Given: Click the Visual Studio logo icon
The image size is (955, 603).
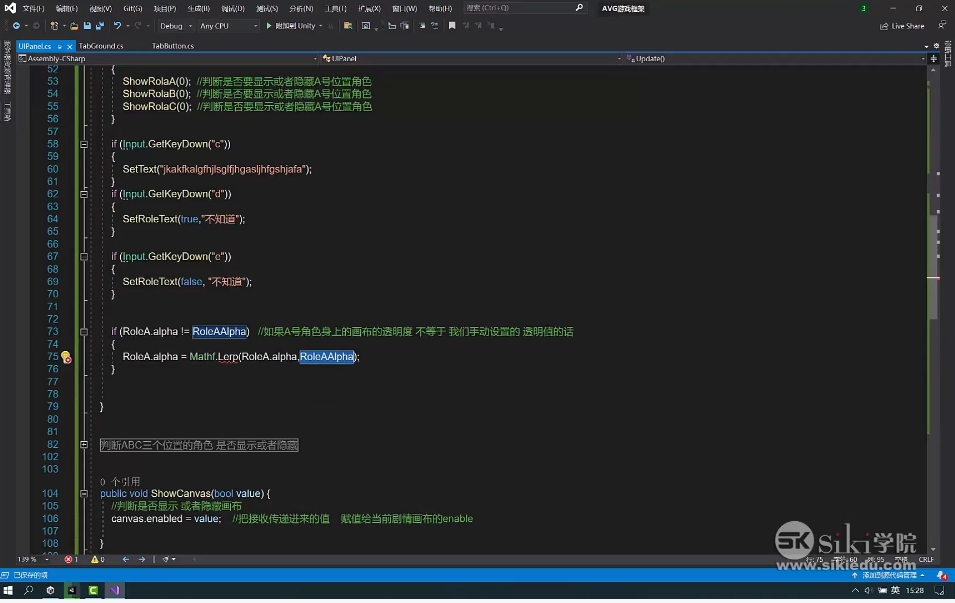Looking at the screenshot, I should click(10, 8).
